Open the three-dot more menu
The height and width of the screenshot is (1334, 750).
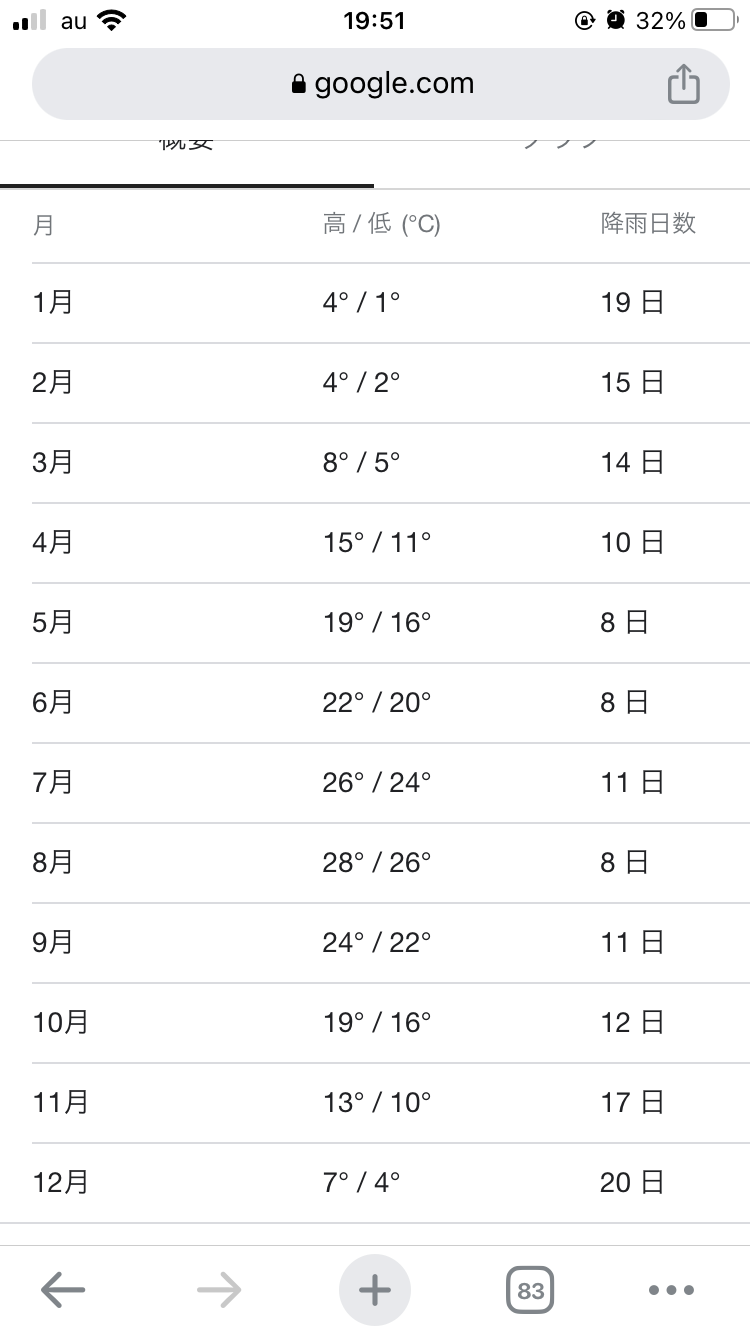(671, 1290)
